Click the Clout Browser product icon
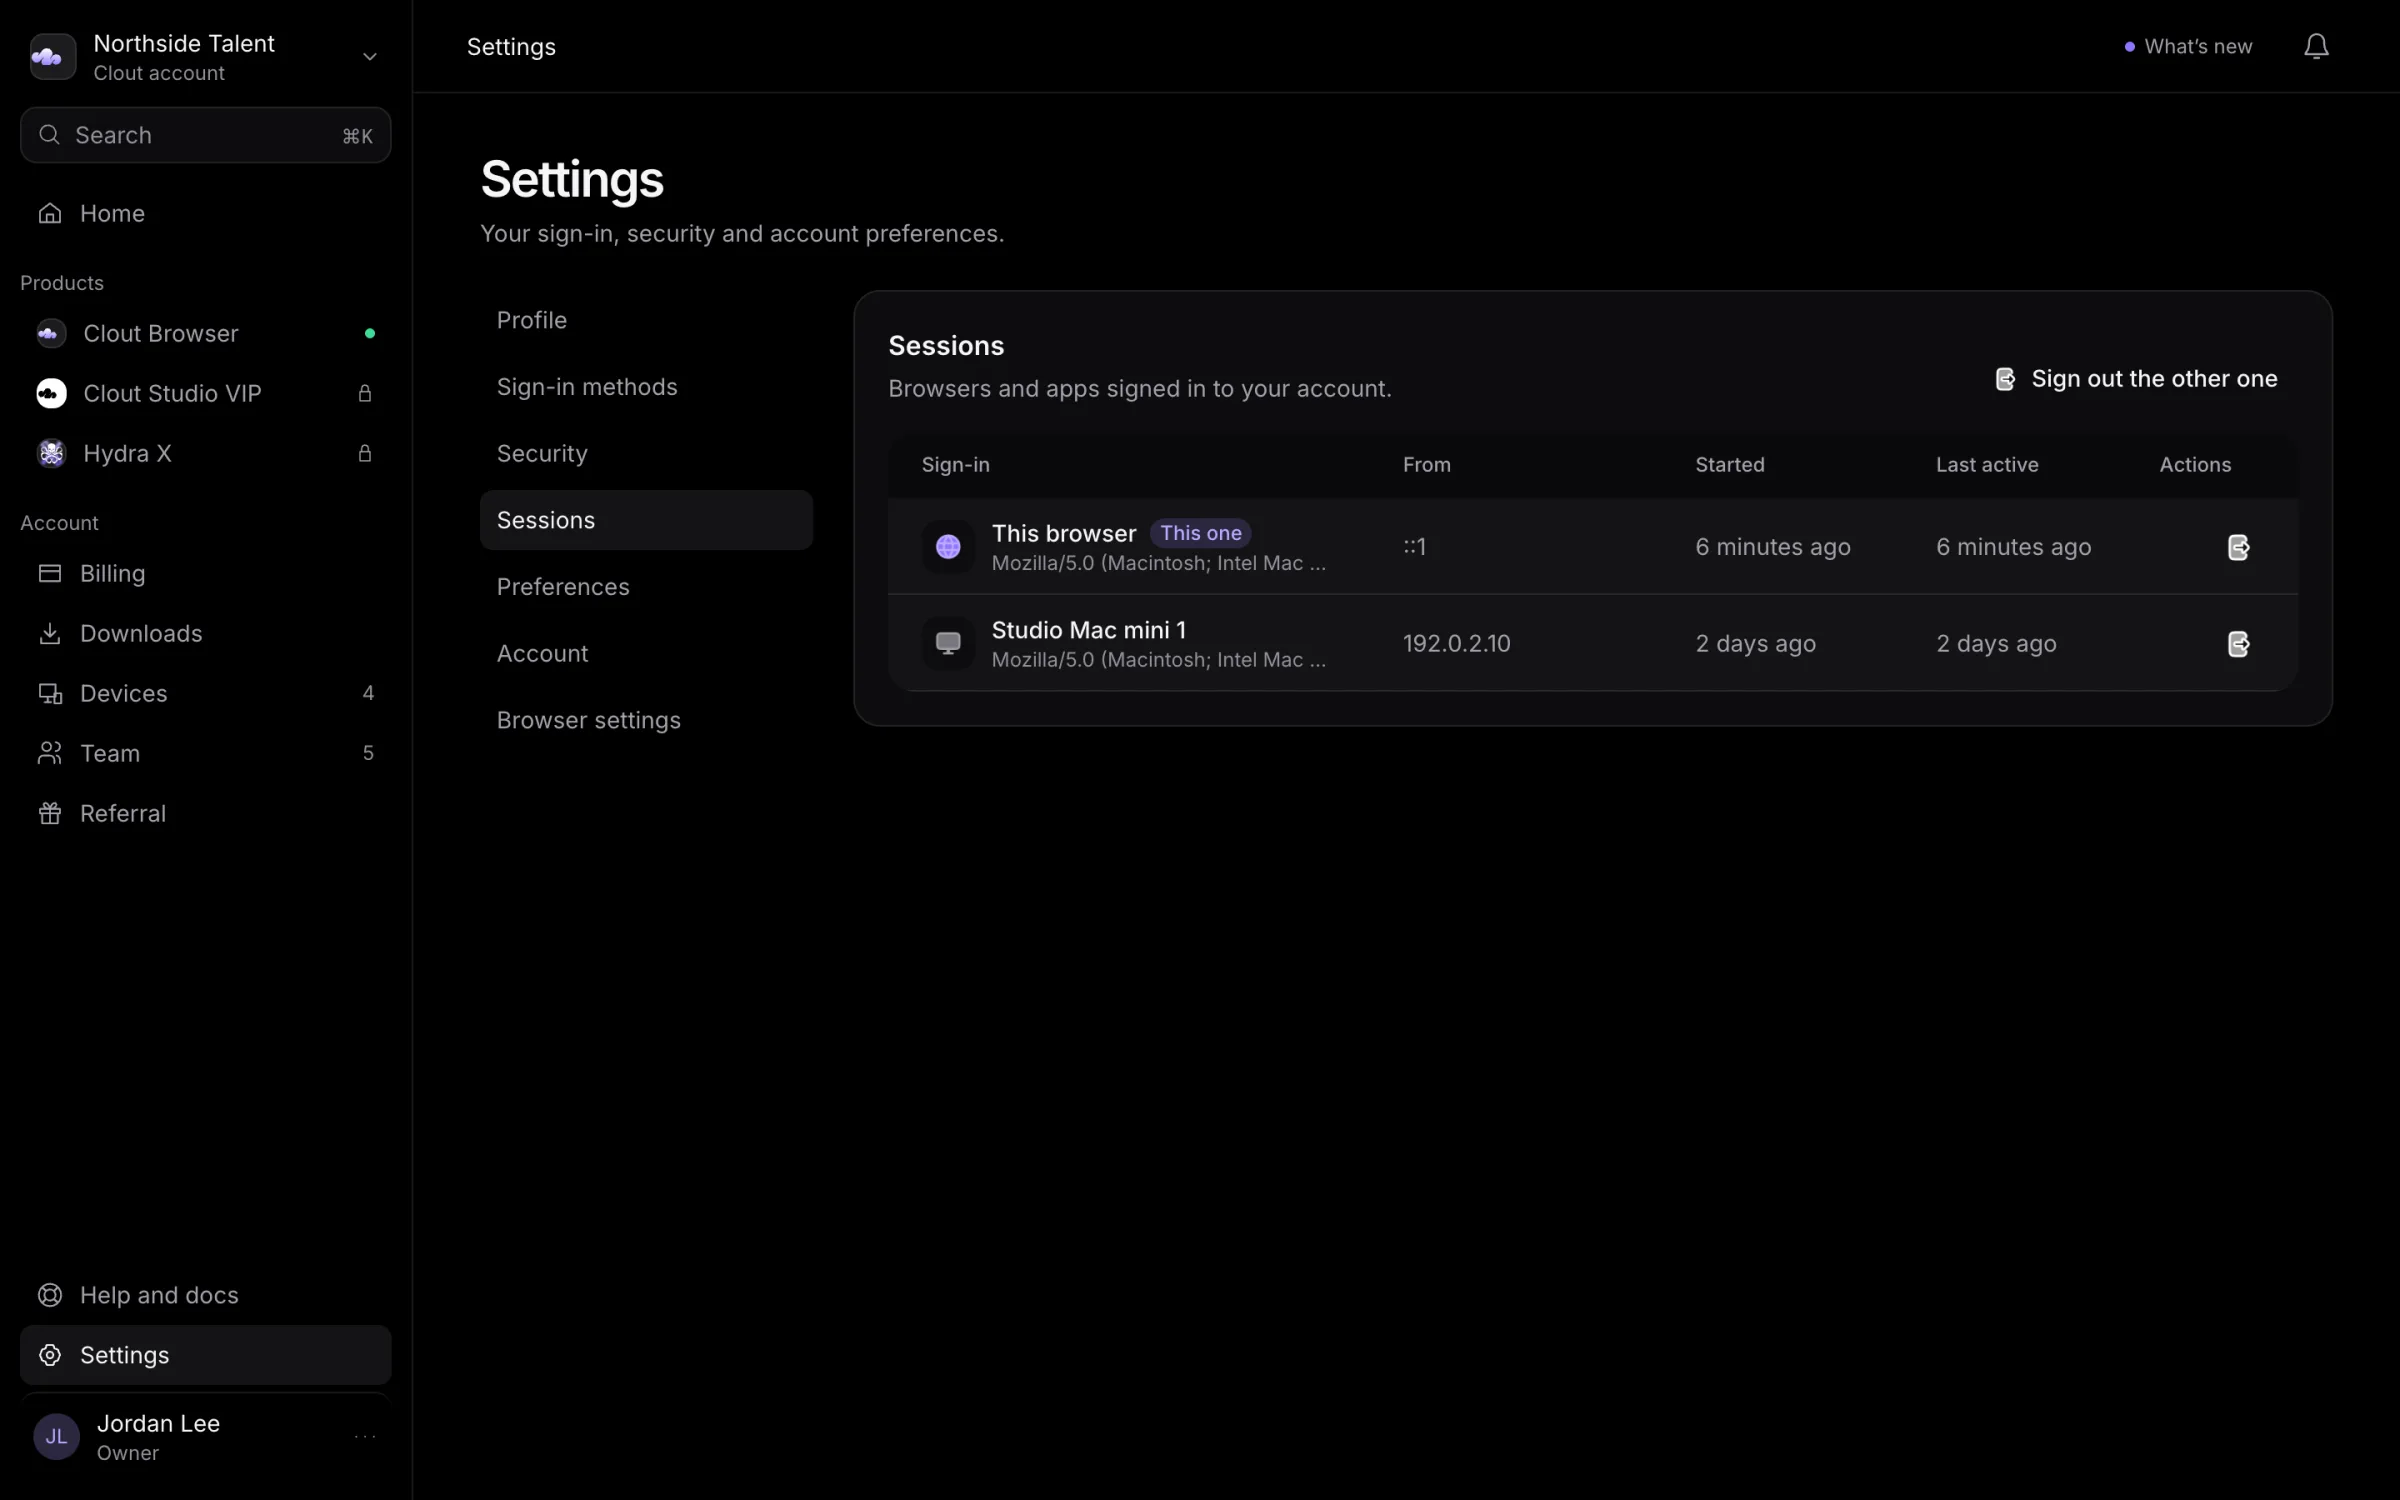2400x1500 pixels. [x=51, y=333]
